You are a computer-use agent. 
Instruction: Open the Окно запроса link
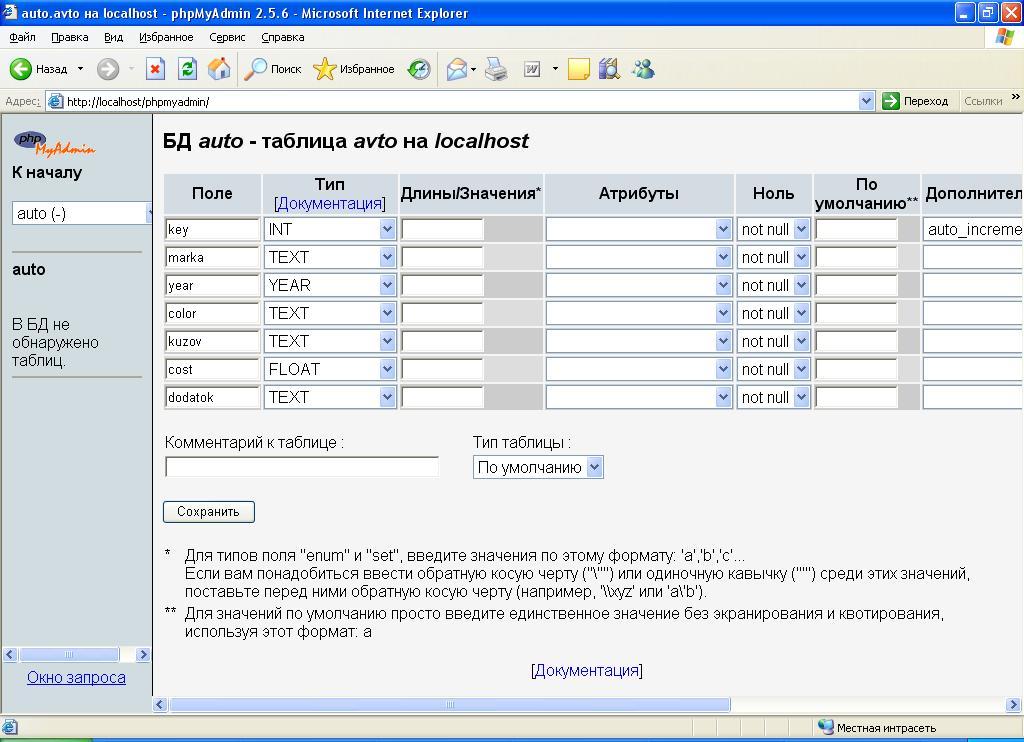76,677
